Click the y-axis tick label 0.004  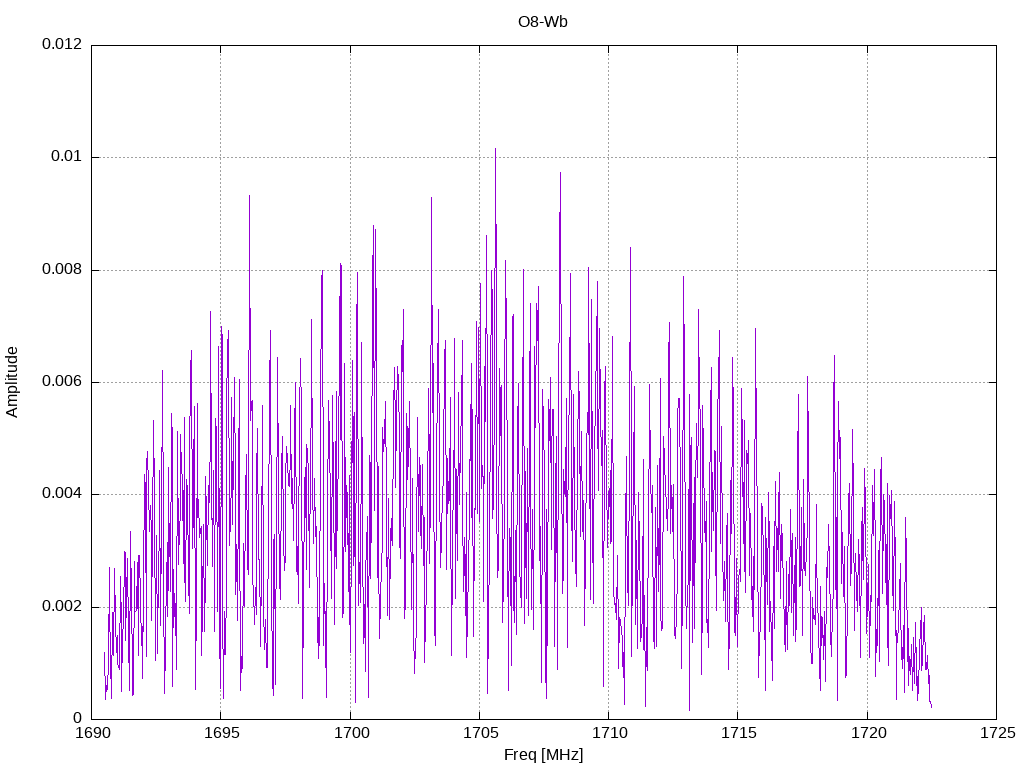click(62, 493)
